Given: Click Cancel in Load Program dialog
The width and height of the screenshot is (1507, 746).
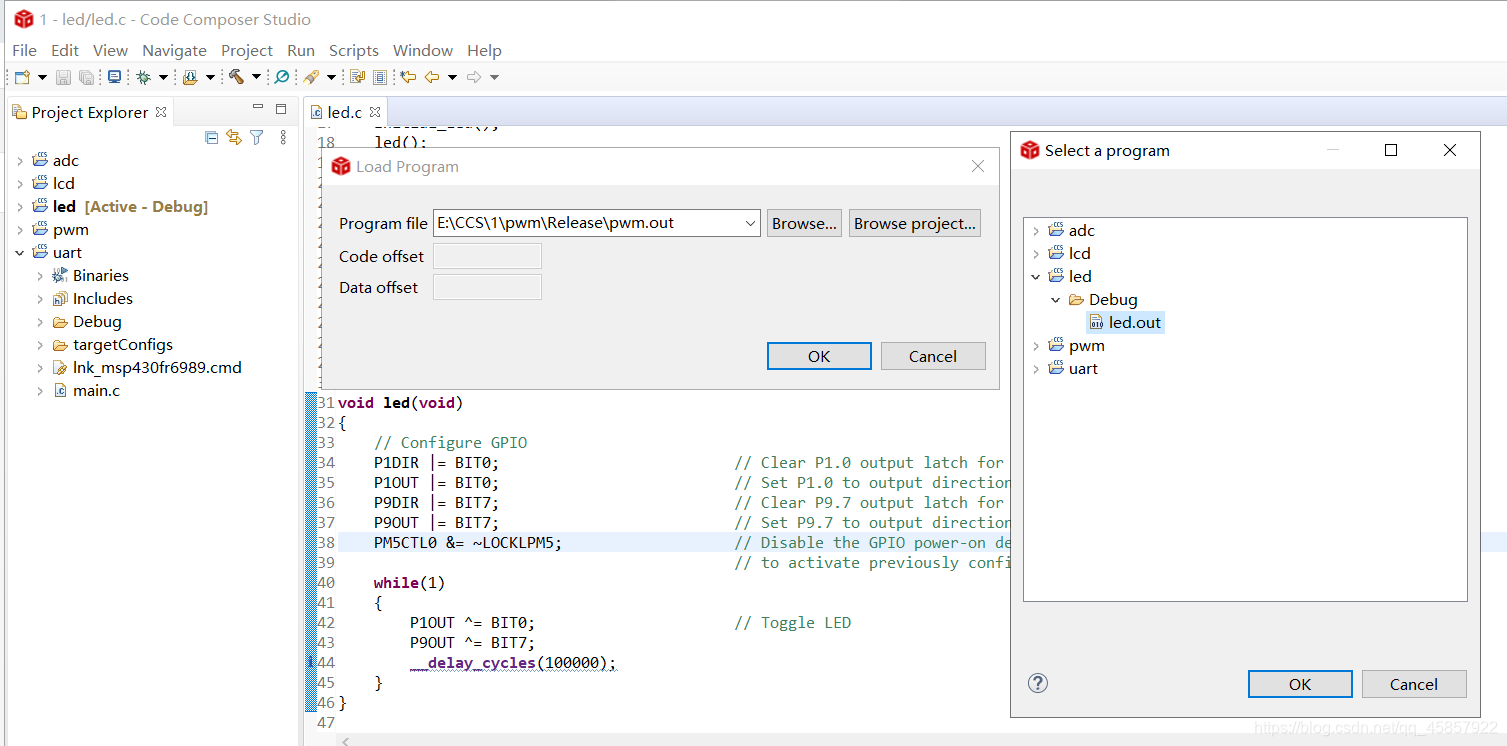Looking at the screenshot, I should pos(933,356).
